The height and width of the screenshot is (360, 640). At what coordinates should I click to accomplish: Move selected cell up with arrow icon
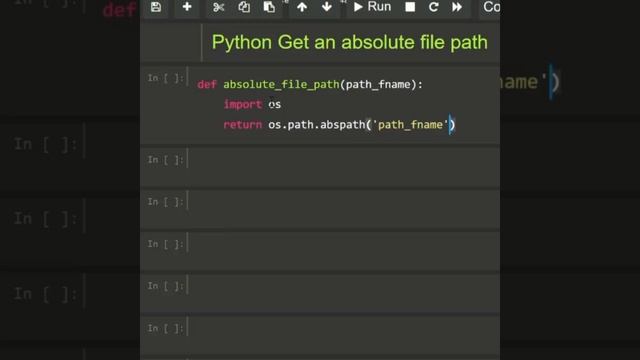pyautogui.click(x=302, y=7)
